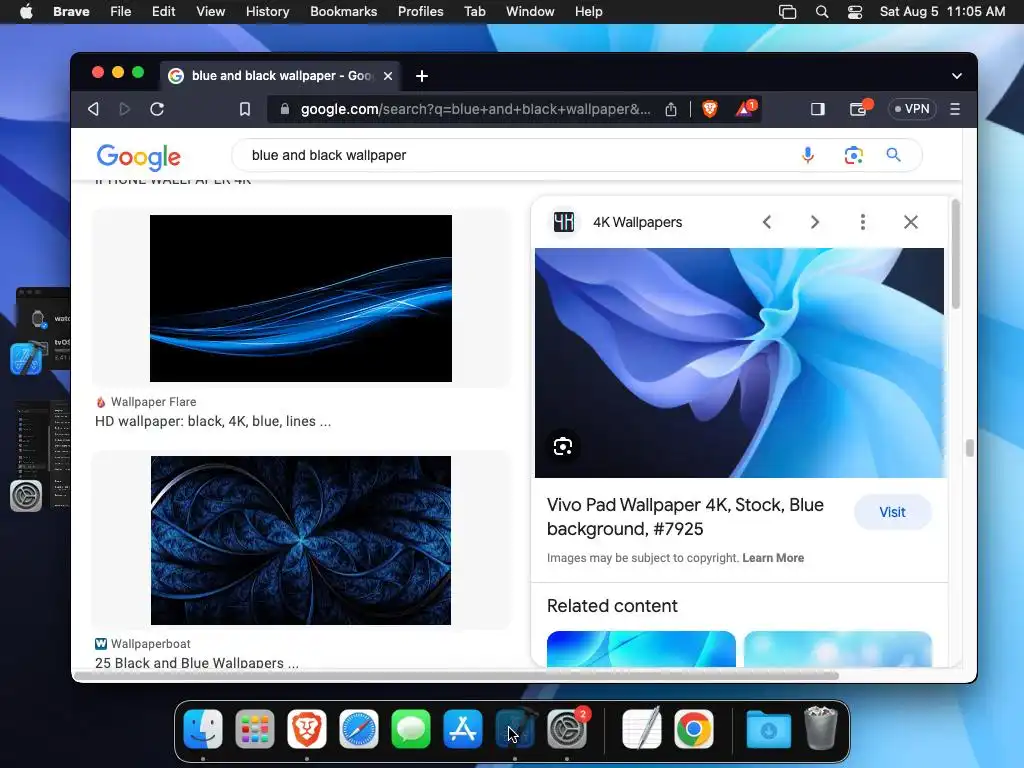Click the horizontal page scrollbar

point(456,675)
